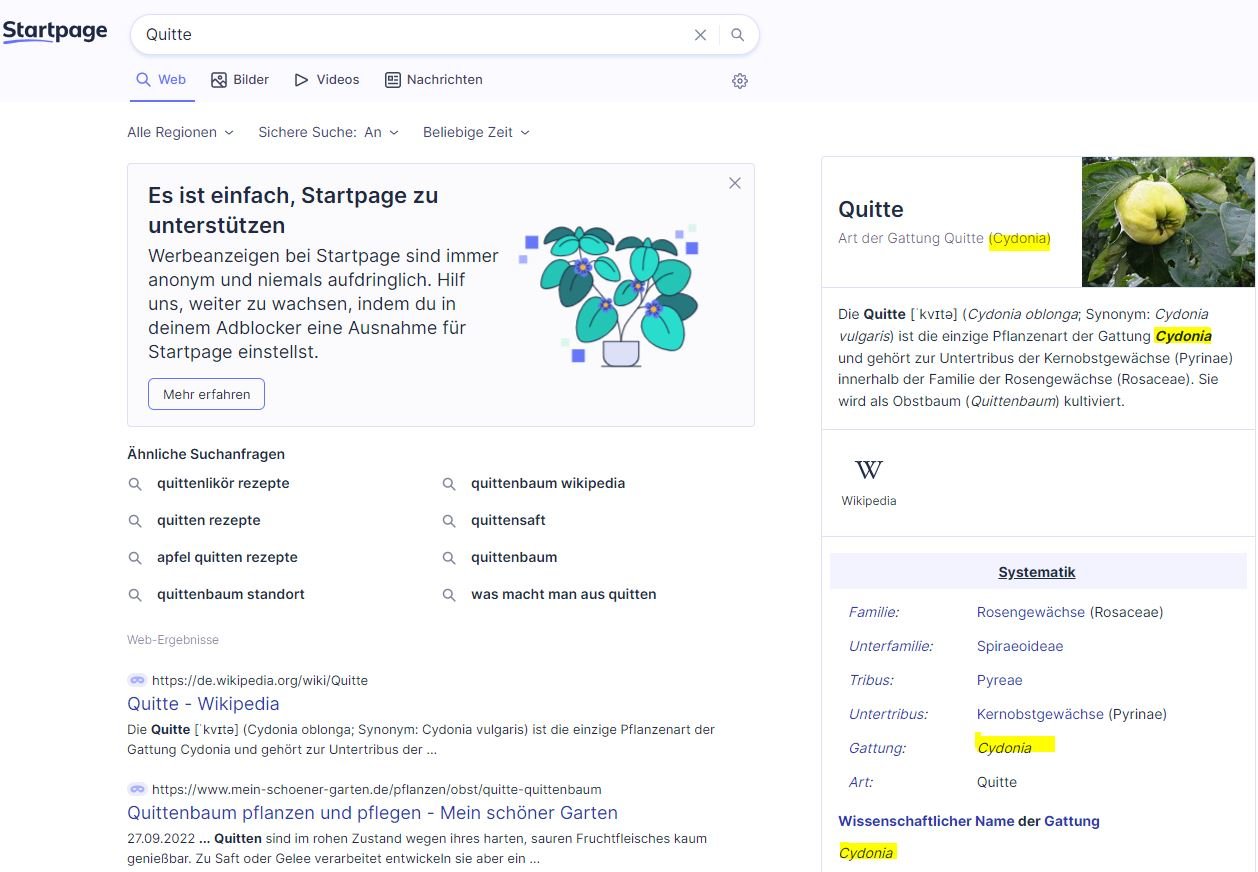This screenshot has width=1258, height=872.
Task: Click search icon next to quittensaft
Action: click(449, 521)
